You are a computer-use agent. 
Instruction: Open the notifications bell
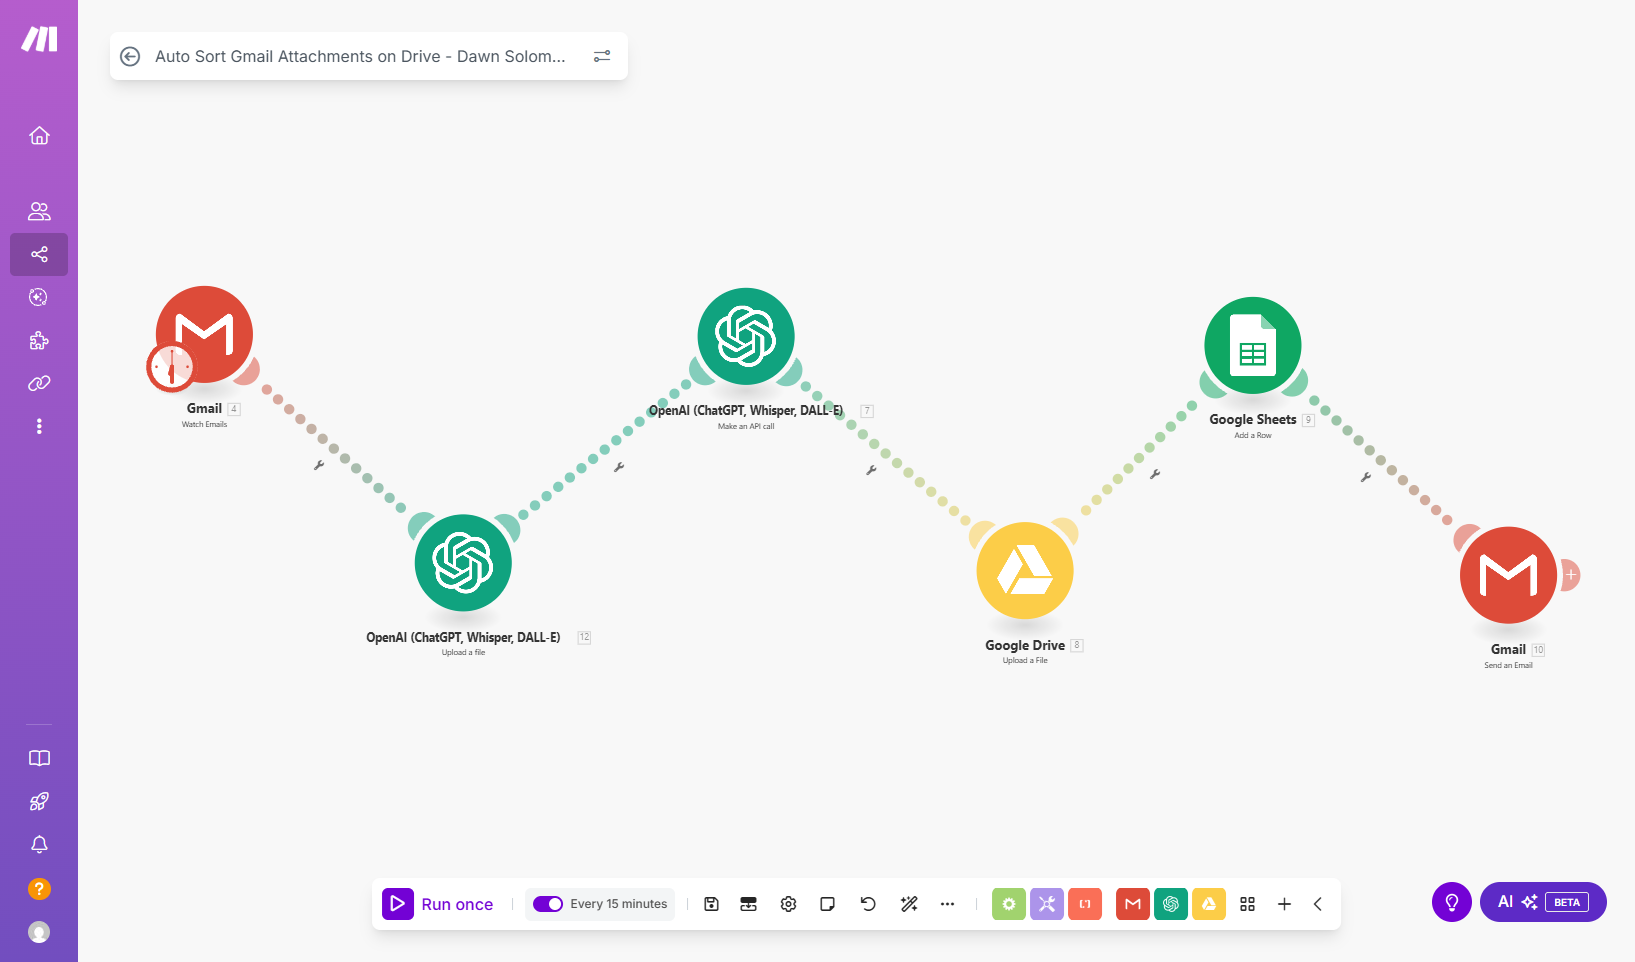tap(39, 845)
